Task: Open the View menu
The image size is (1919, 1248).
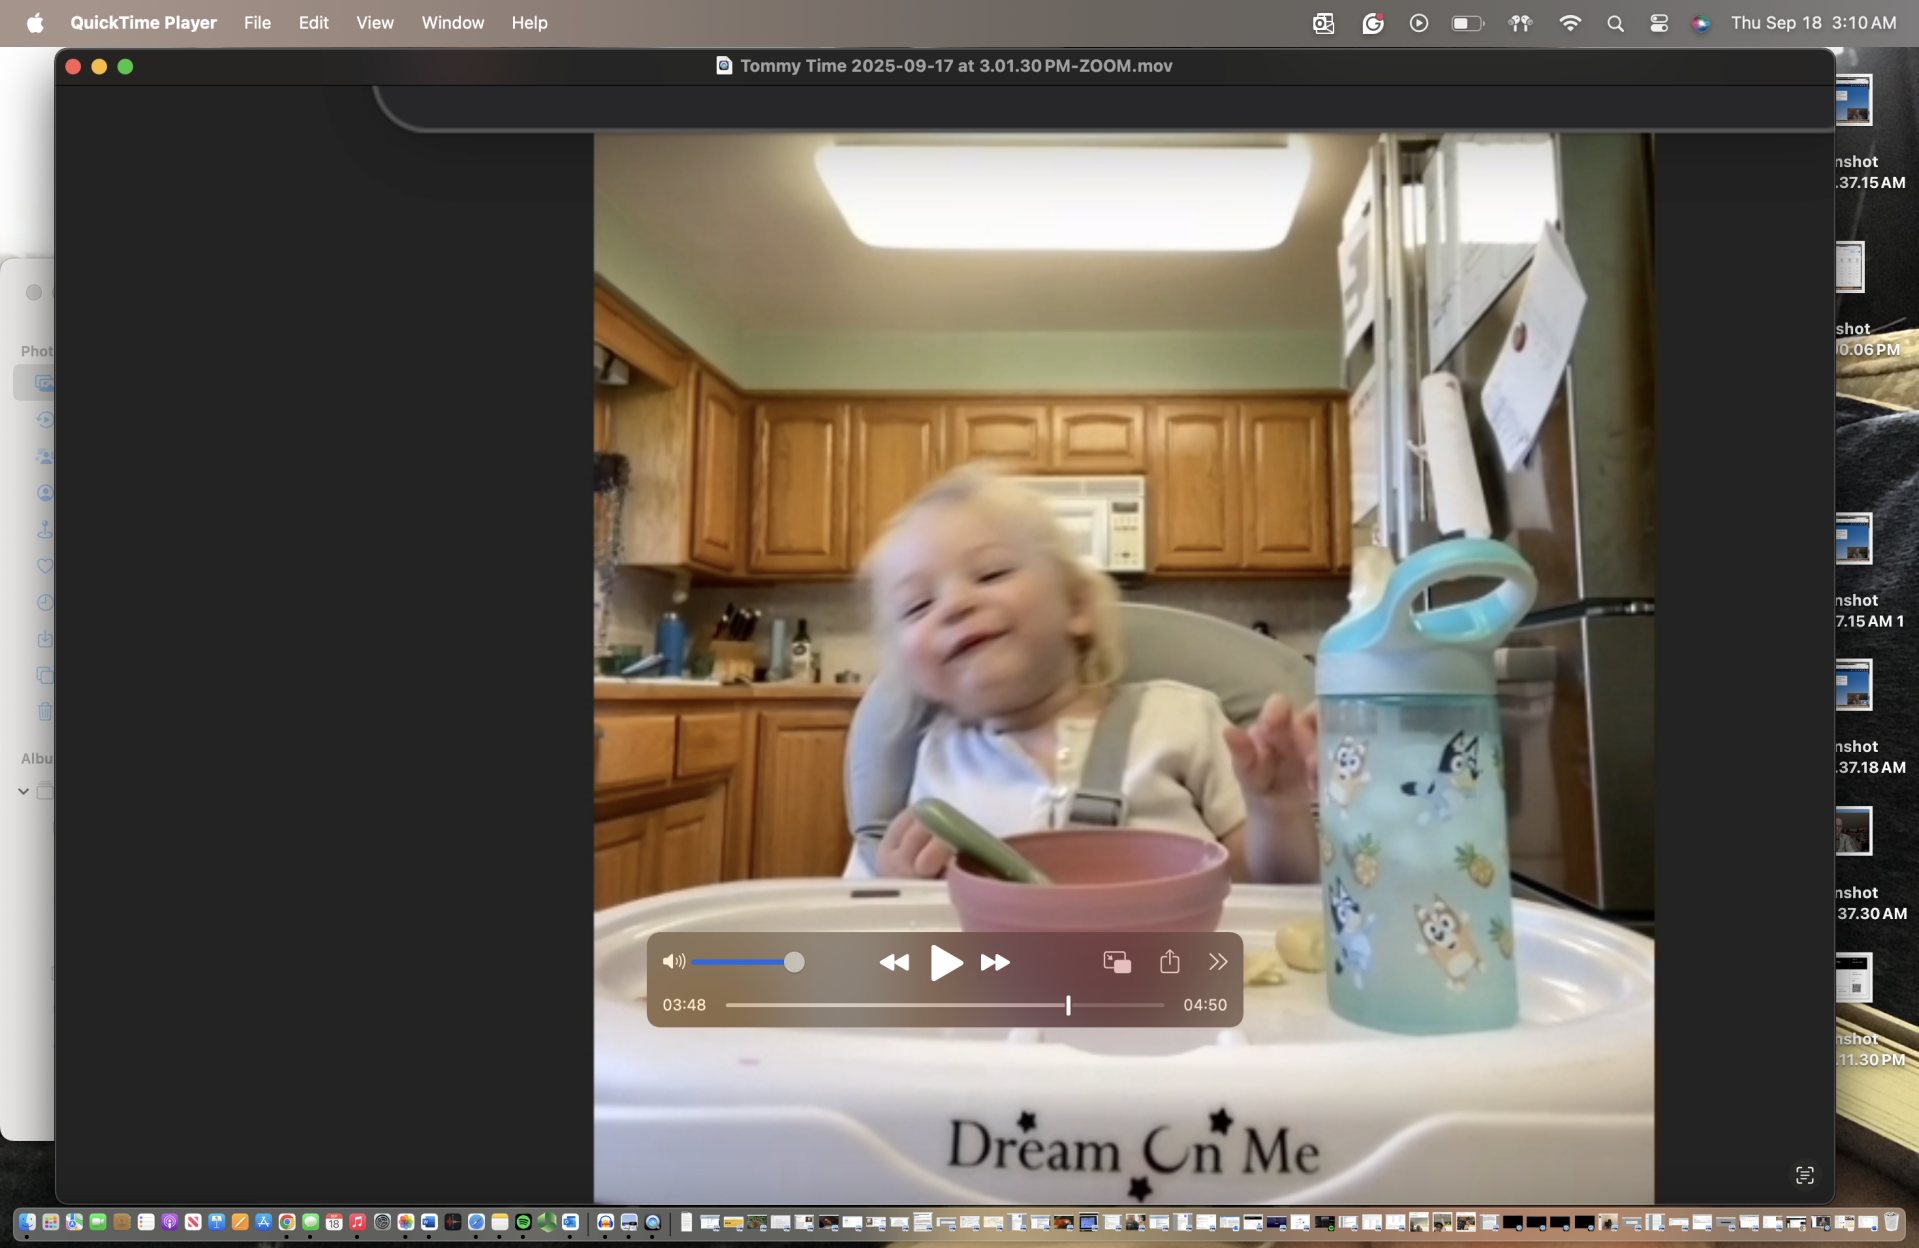Action: (375, 22)
